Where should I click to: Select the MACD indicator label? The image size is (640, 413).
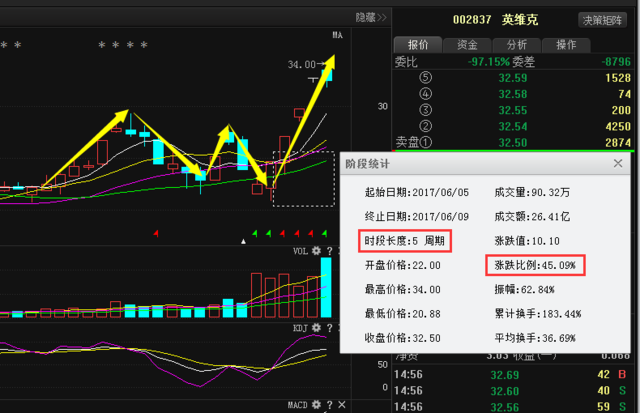pos(298,404)
